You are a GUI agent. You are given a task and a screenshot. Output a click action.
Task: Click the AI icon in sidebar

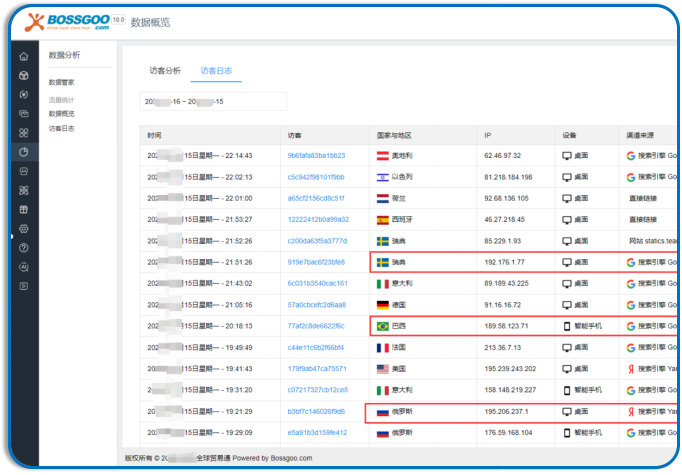(x=24, y=266)
